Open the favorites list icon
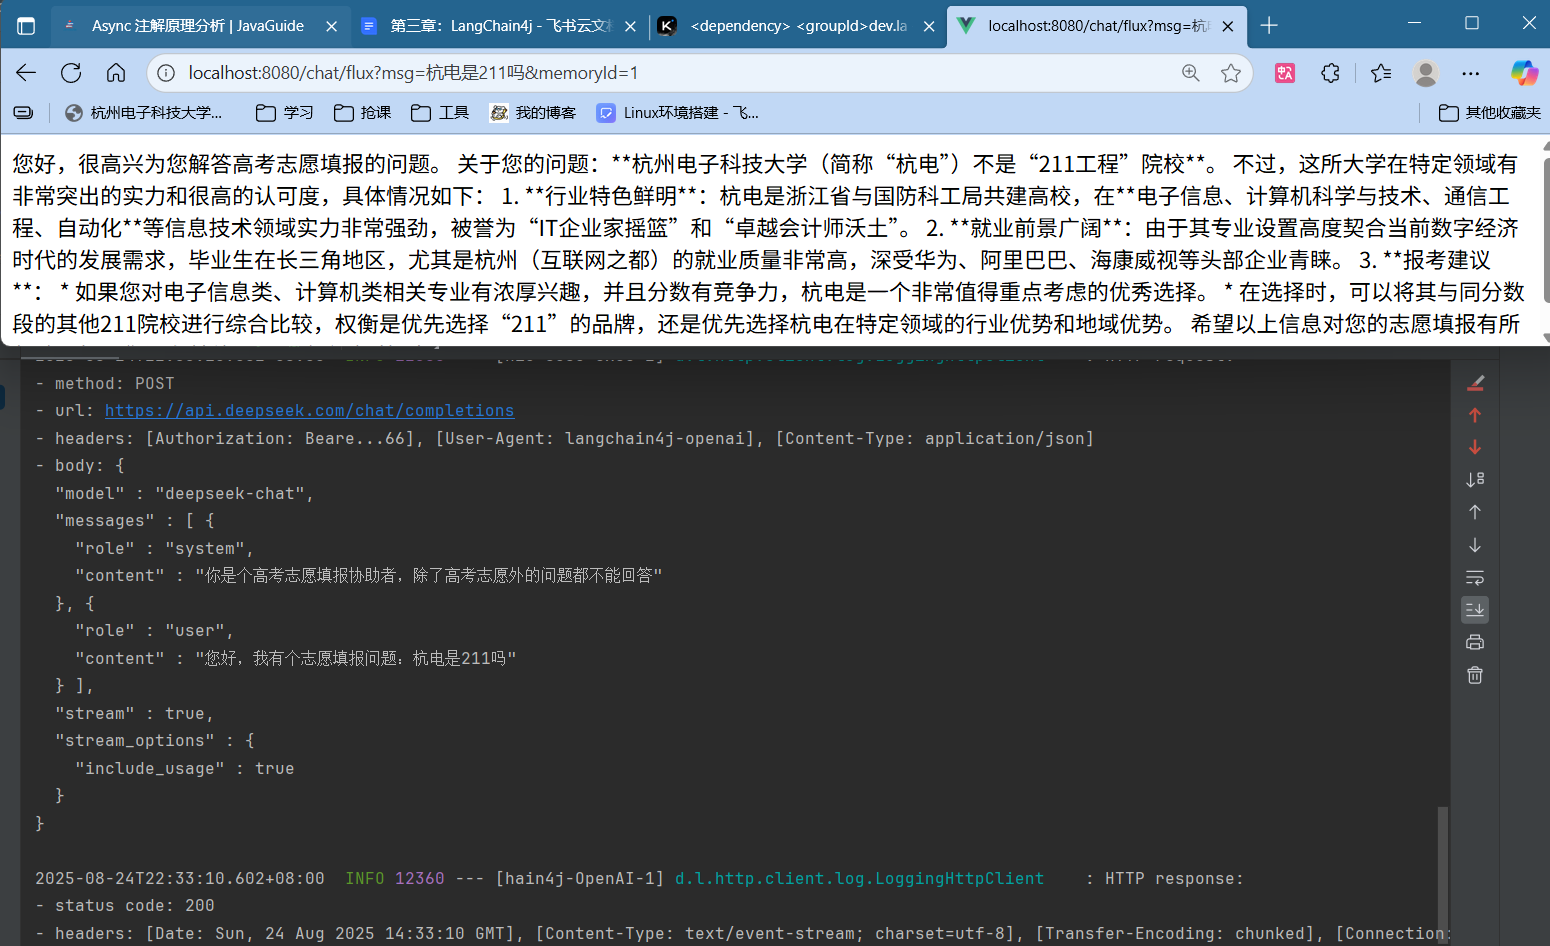Image resolution: width=1550 pixels, height=946 pixels. pyautogui.click(x=1381, y=73)
